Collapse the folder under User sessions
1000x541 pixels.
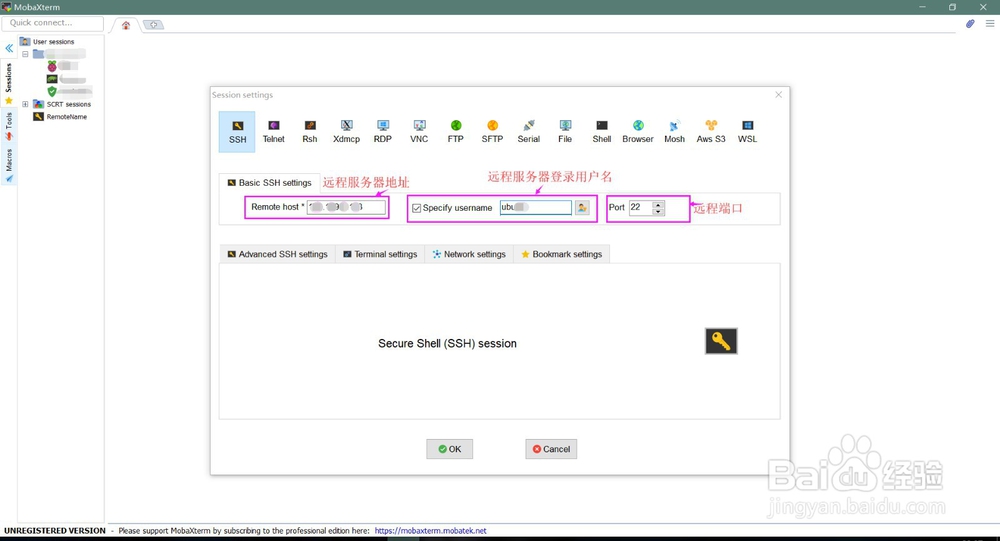pyautogui.click(x=26, y=54)
